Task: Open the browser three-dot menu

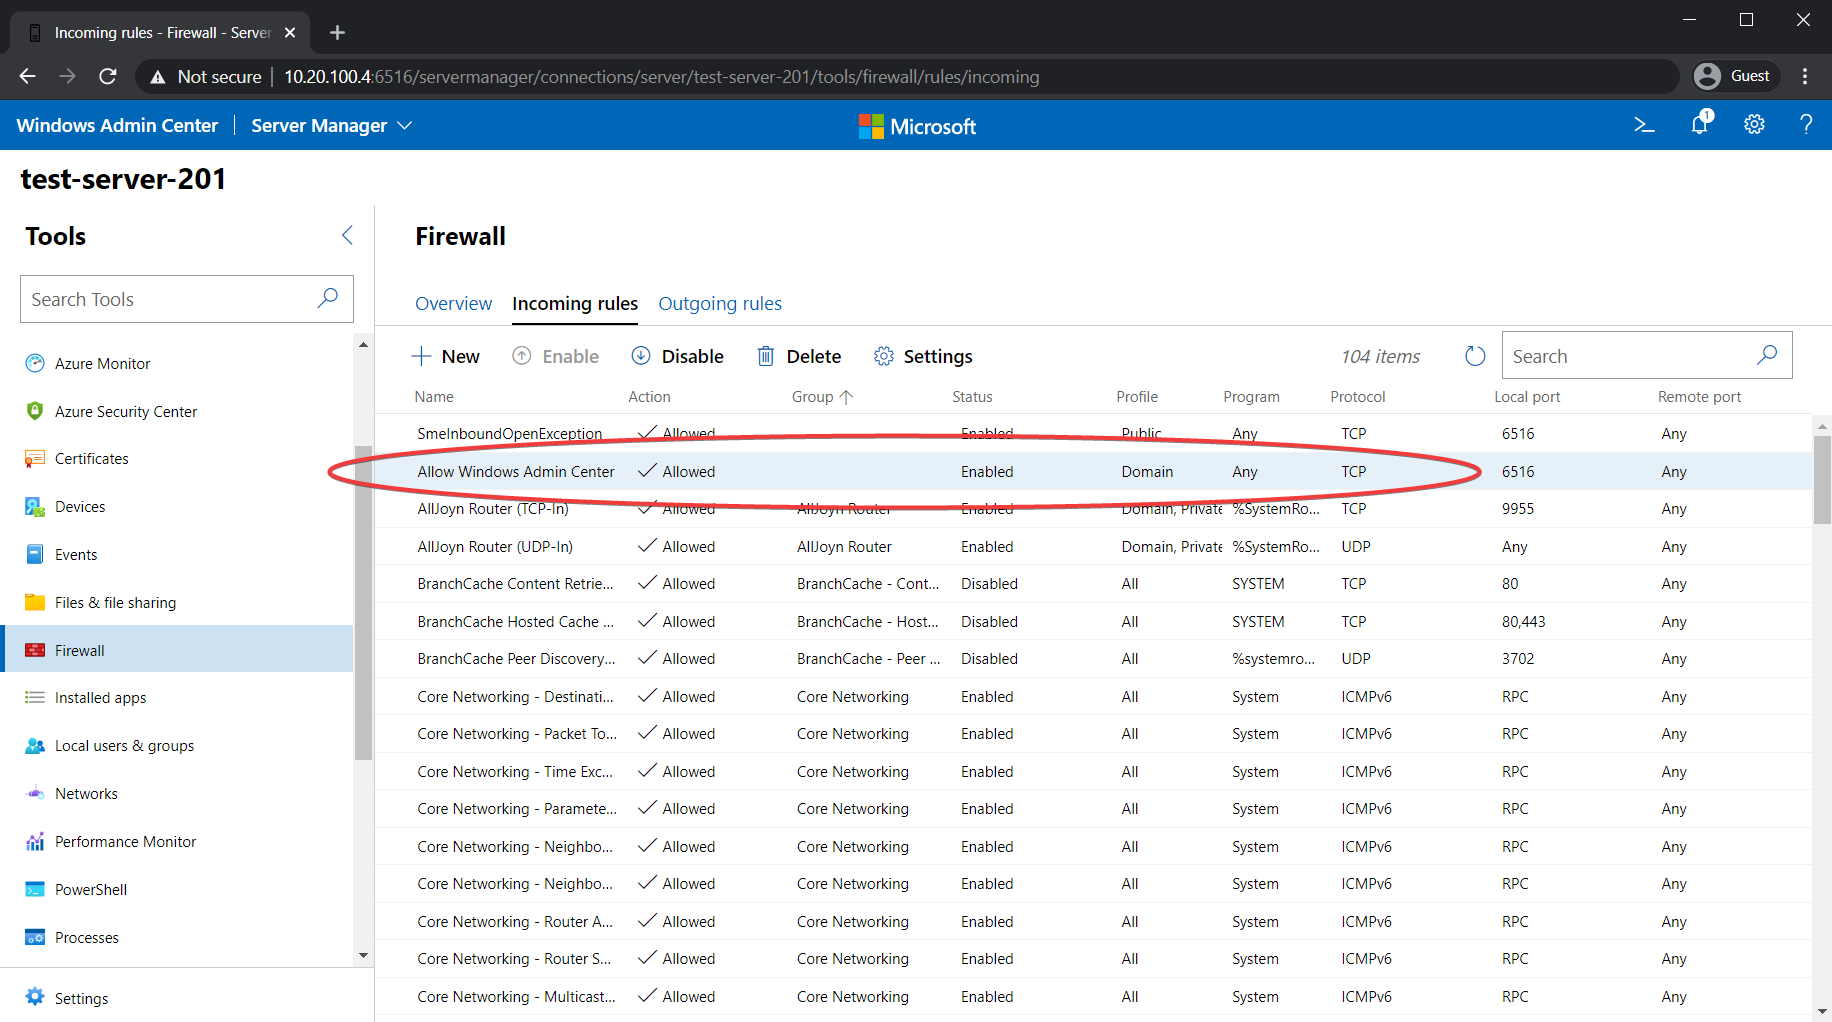Action: (x=1805, y=76)
